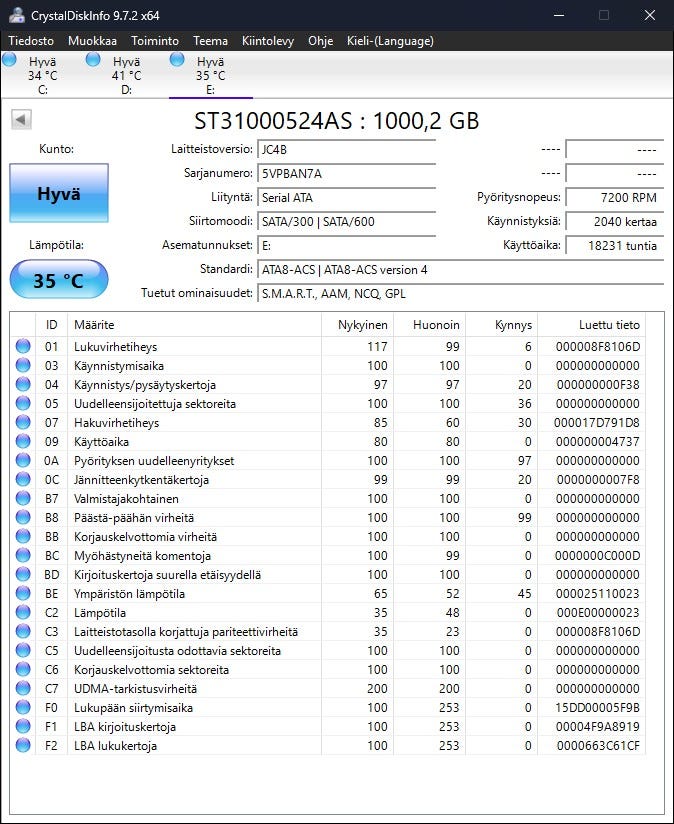
Task: Open the Teema menu
Action: (x=210, y=41)
